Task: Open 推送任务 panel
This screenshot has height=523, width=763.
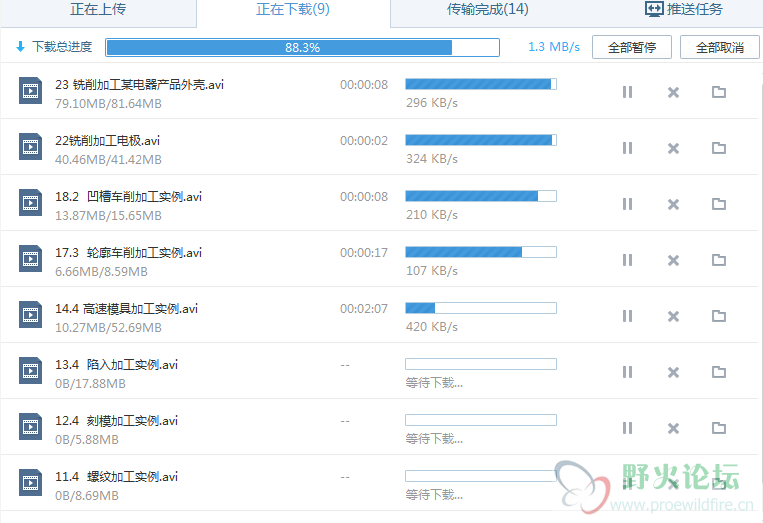Action: [684, 9]
